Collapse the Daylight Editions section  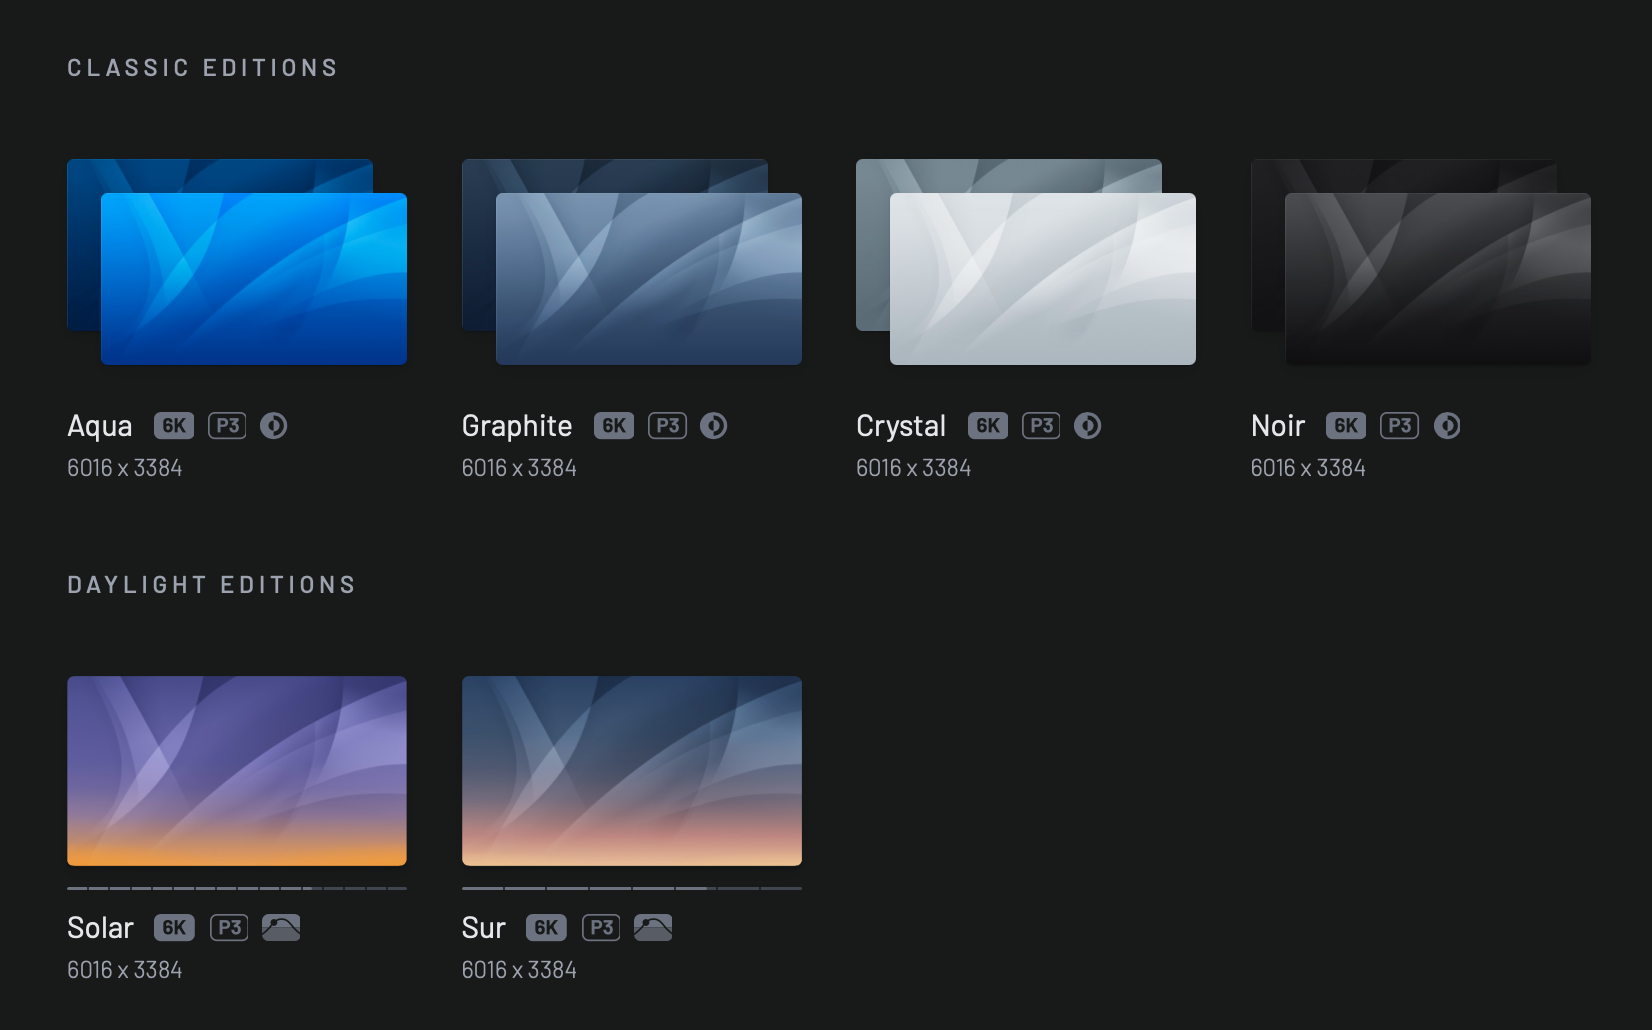click(x=212, y=584)
